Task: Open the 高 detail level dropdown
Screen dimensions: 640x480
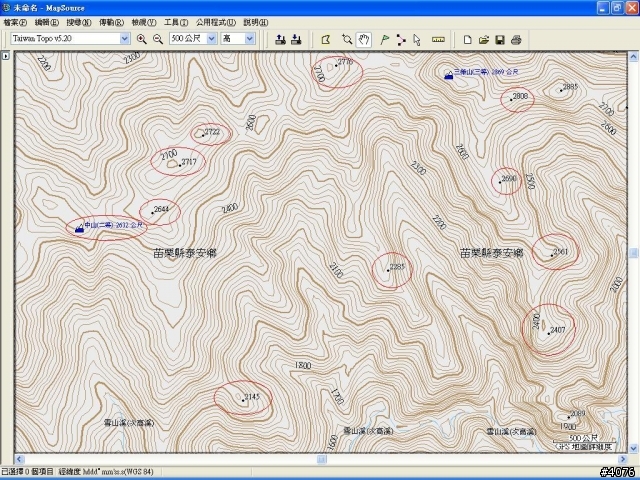Action: 250,39
